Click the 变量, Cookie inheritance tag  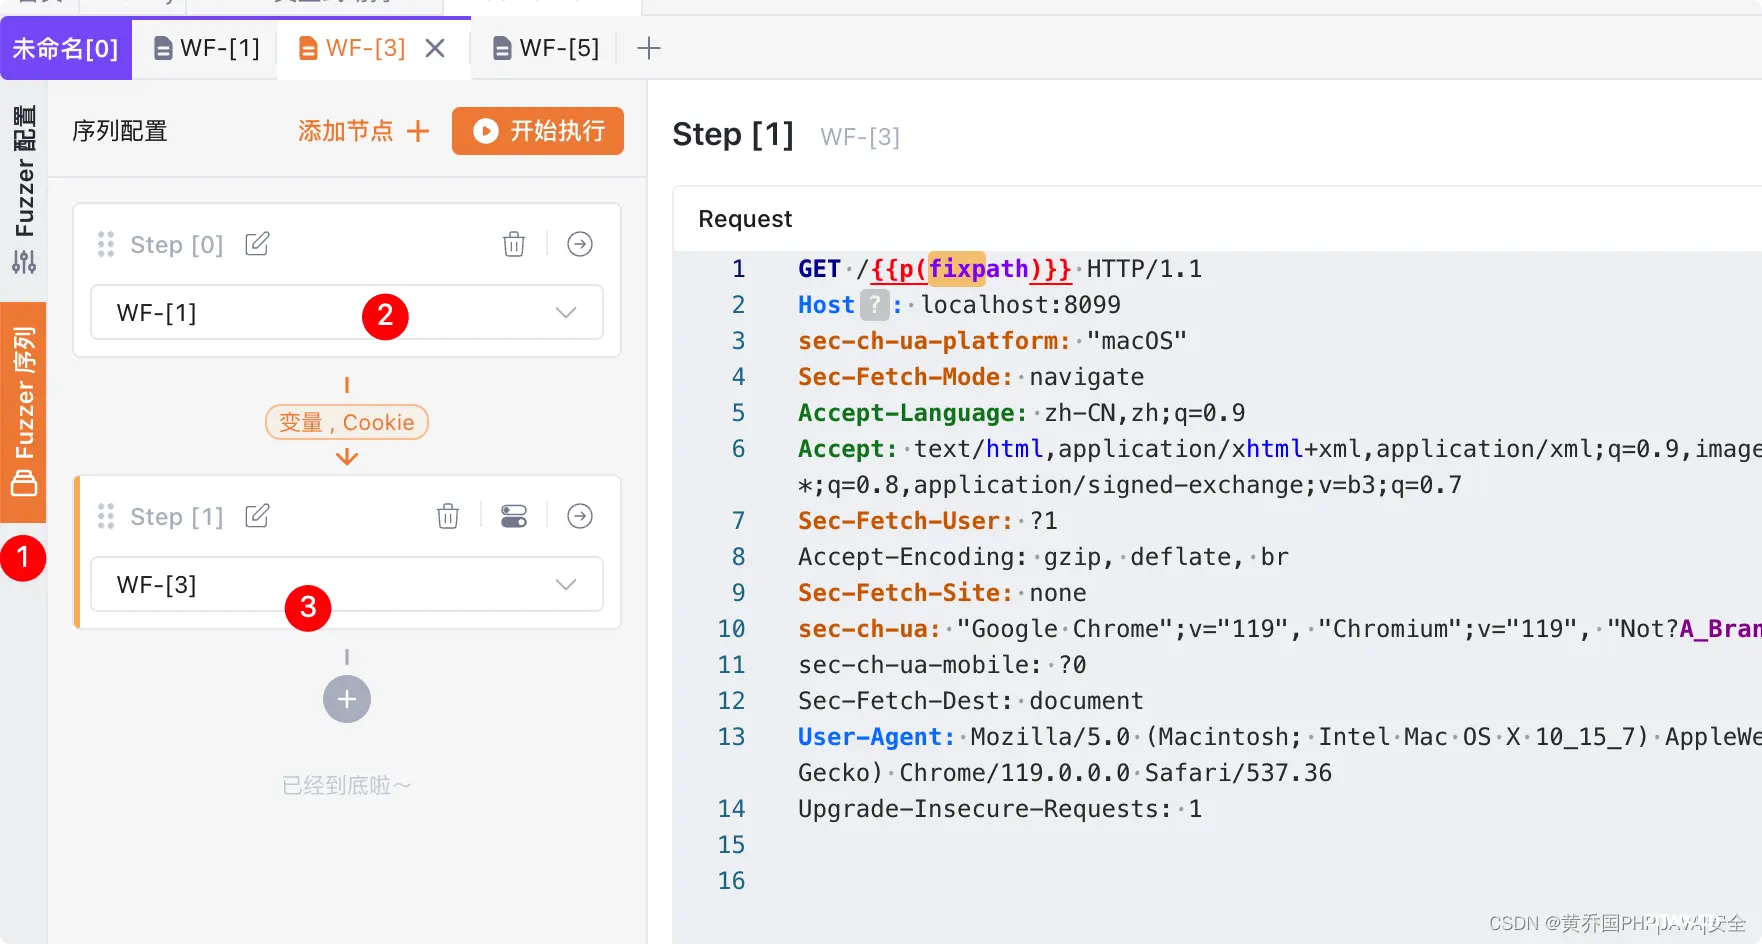(x=347, y=422)
